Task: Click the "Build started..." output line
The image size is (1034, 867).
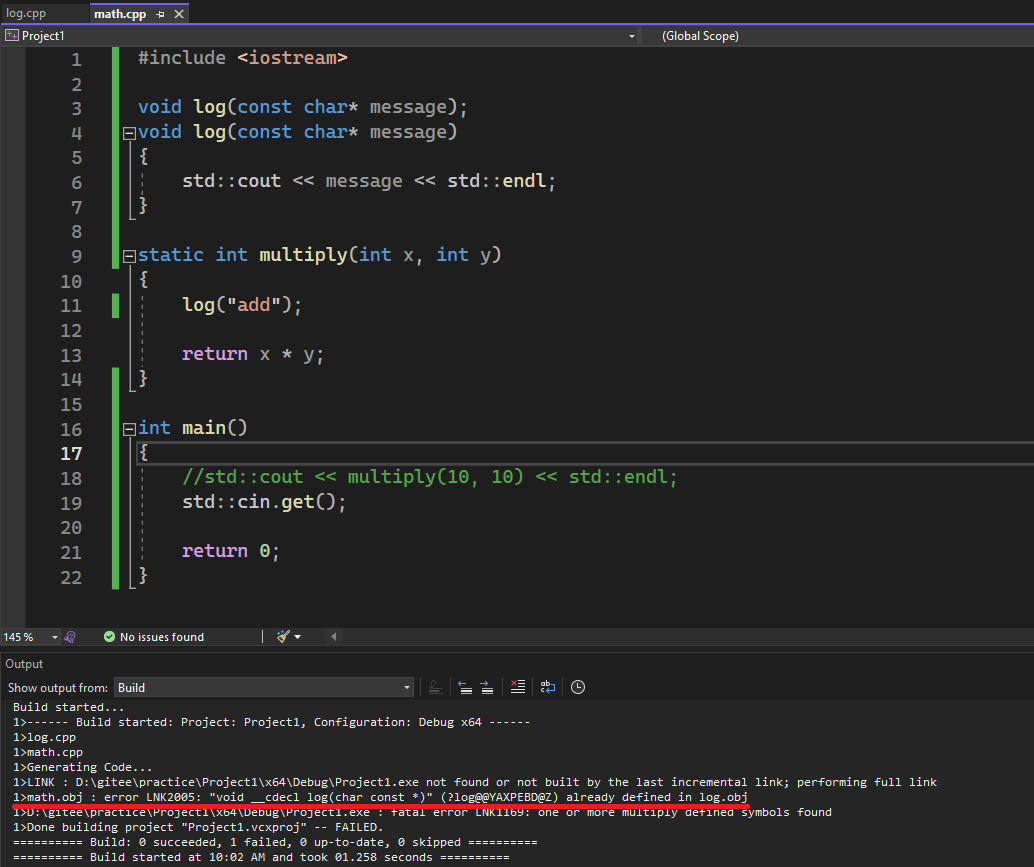Action: point(69,707)
